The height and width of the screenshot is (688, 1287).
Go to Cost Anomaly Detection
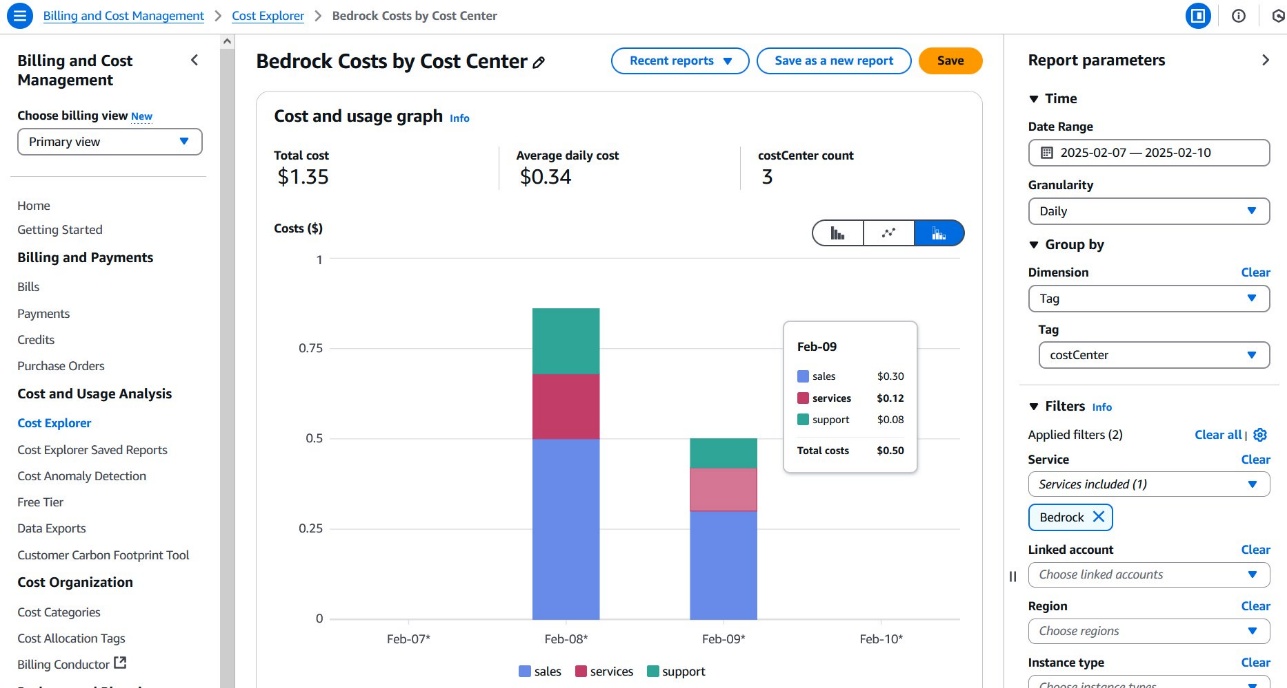pos(82,476)
